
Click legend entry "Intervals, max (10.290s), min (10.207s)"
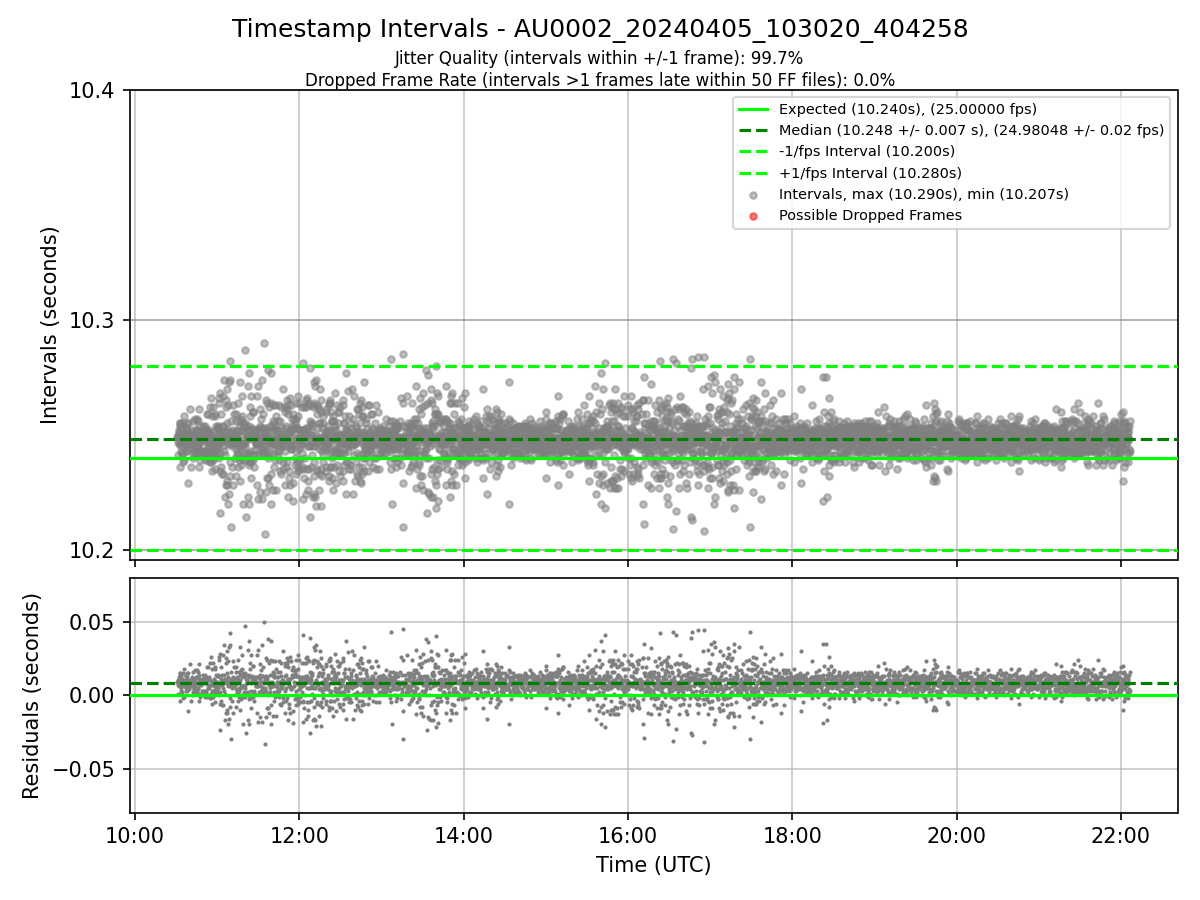coord(924,194)
